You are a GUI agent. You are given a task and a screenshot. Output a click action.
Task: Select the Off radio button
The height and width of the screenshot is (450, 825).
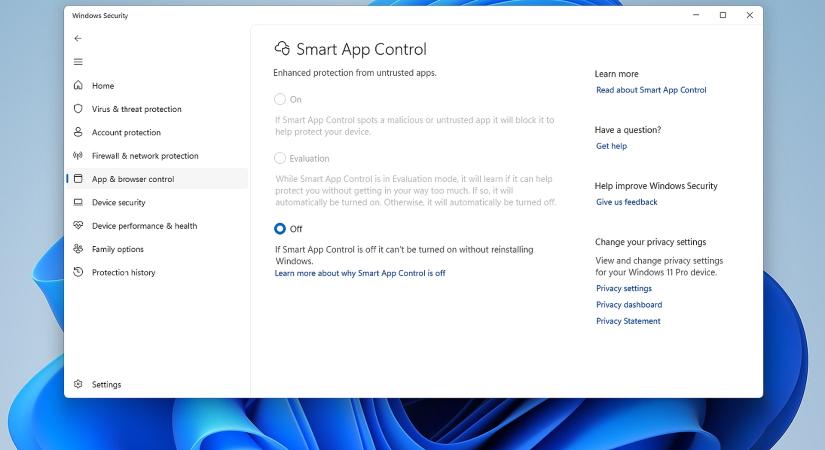280,228
